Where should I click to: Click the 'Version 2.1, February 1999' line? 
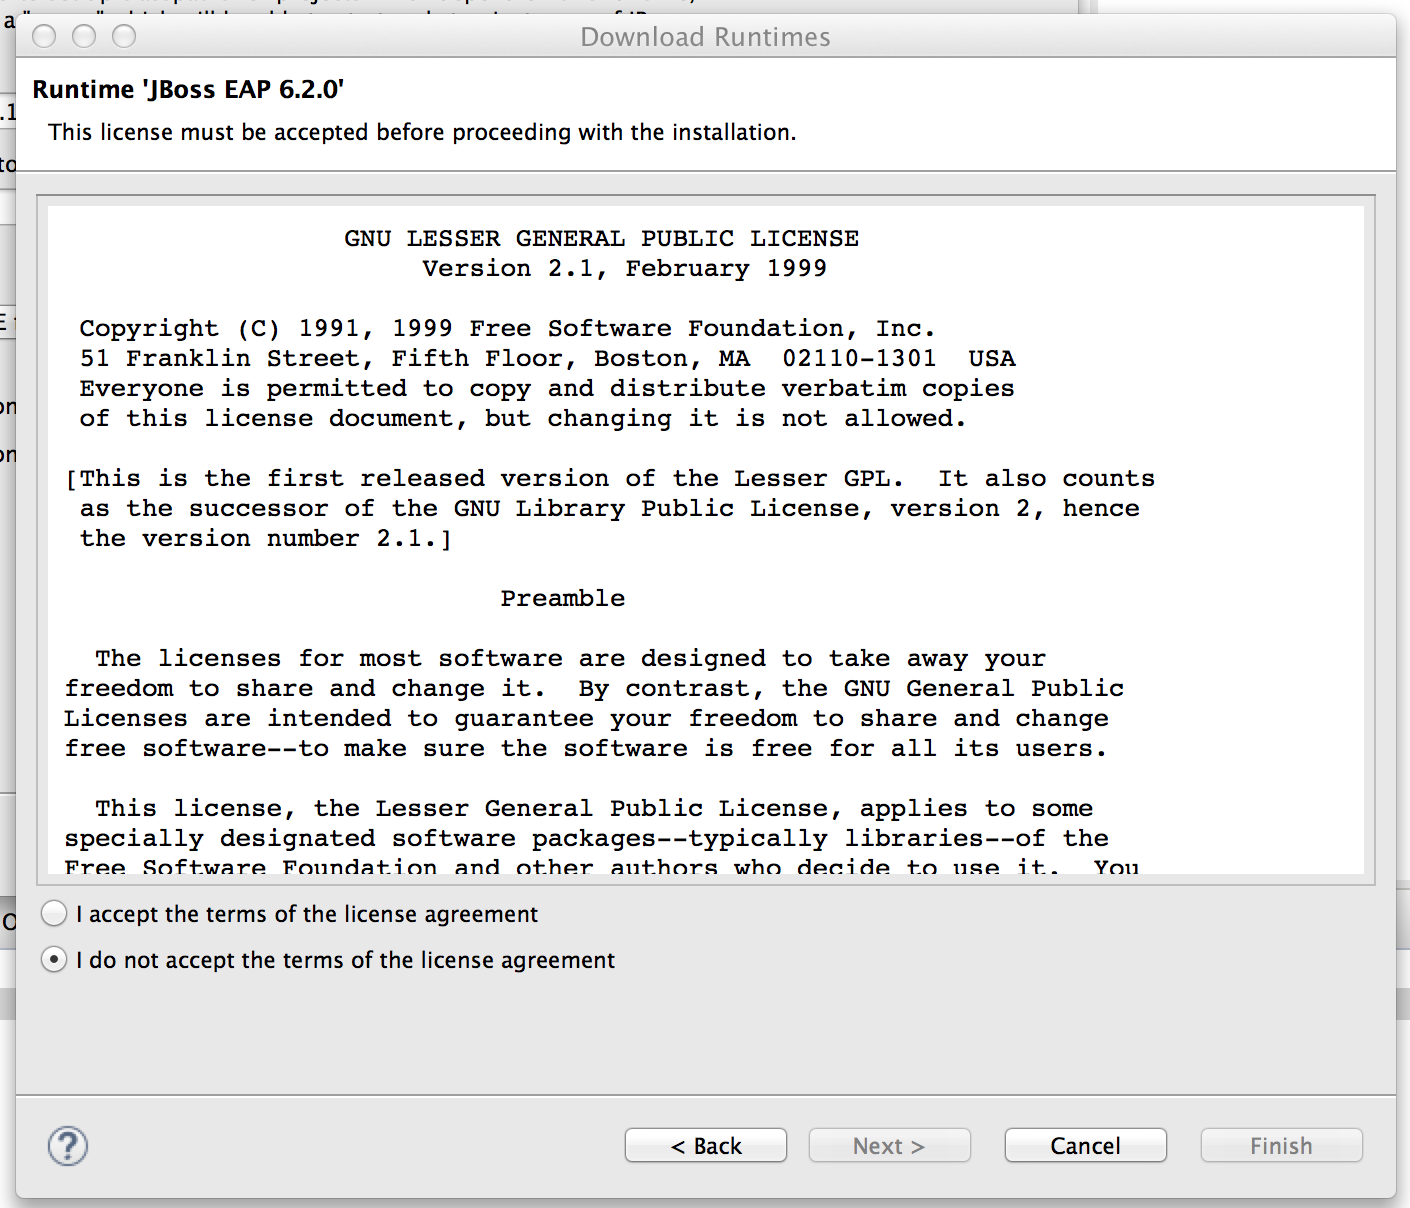(x=625, y=269)
